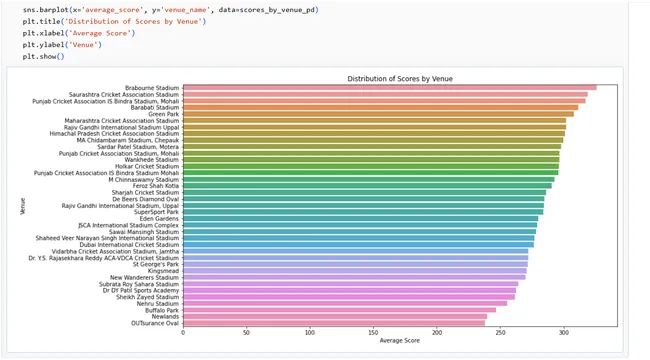Select the 'Shaheed Veer Narayan Singh International Stadium' label

click(107, 238)
